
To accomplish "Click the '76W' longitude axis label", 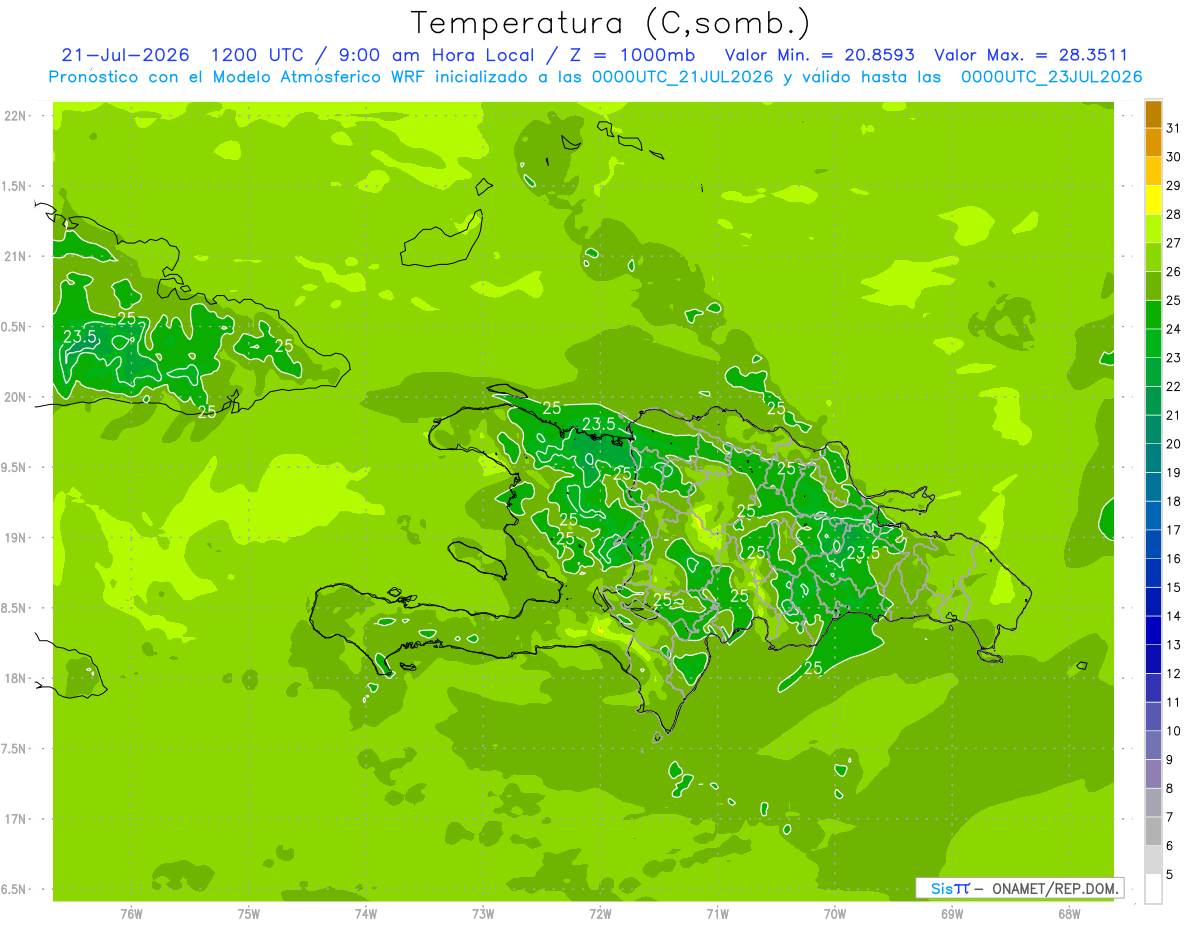I will (130, 913).
